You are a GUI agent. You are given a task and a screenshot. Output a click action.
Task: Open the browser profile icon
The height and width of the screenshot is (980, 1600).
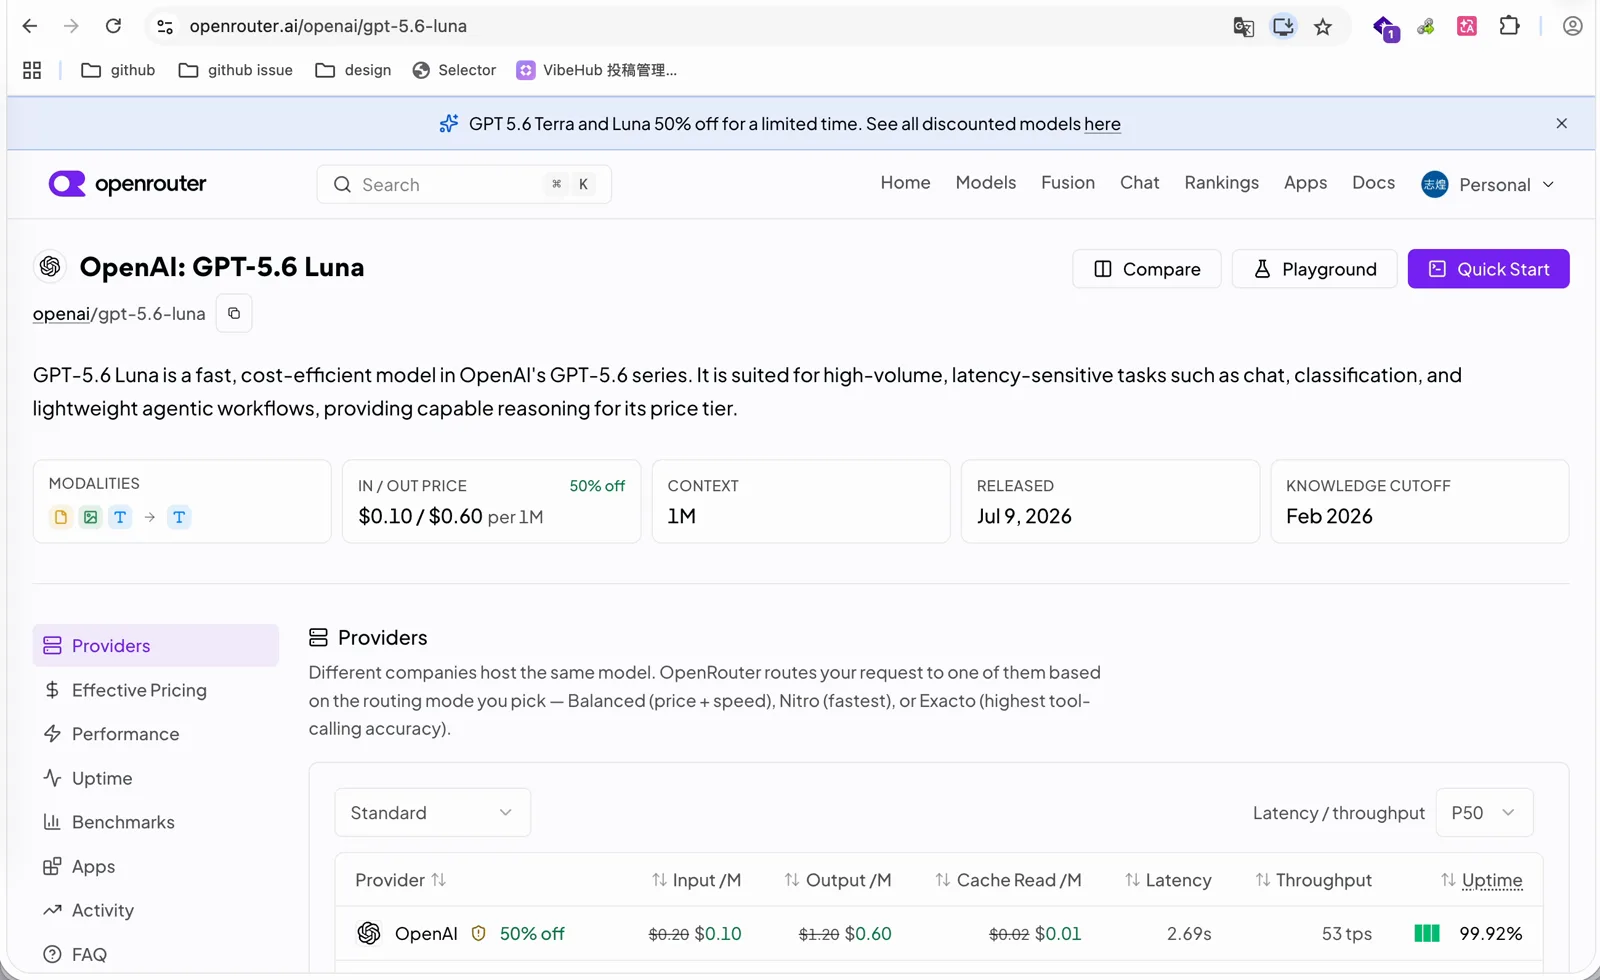point(1572,26)
